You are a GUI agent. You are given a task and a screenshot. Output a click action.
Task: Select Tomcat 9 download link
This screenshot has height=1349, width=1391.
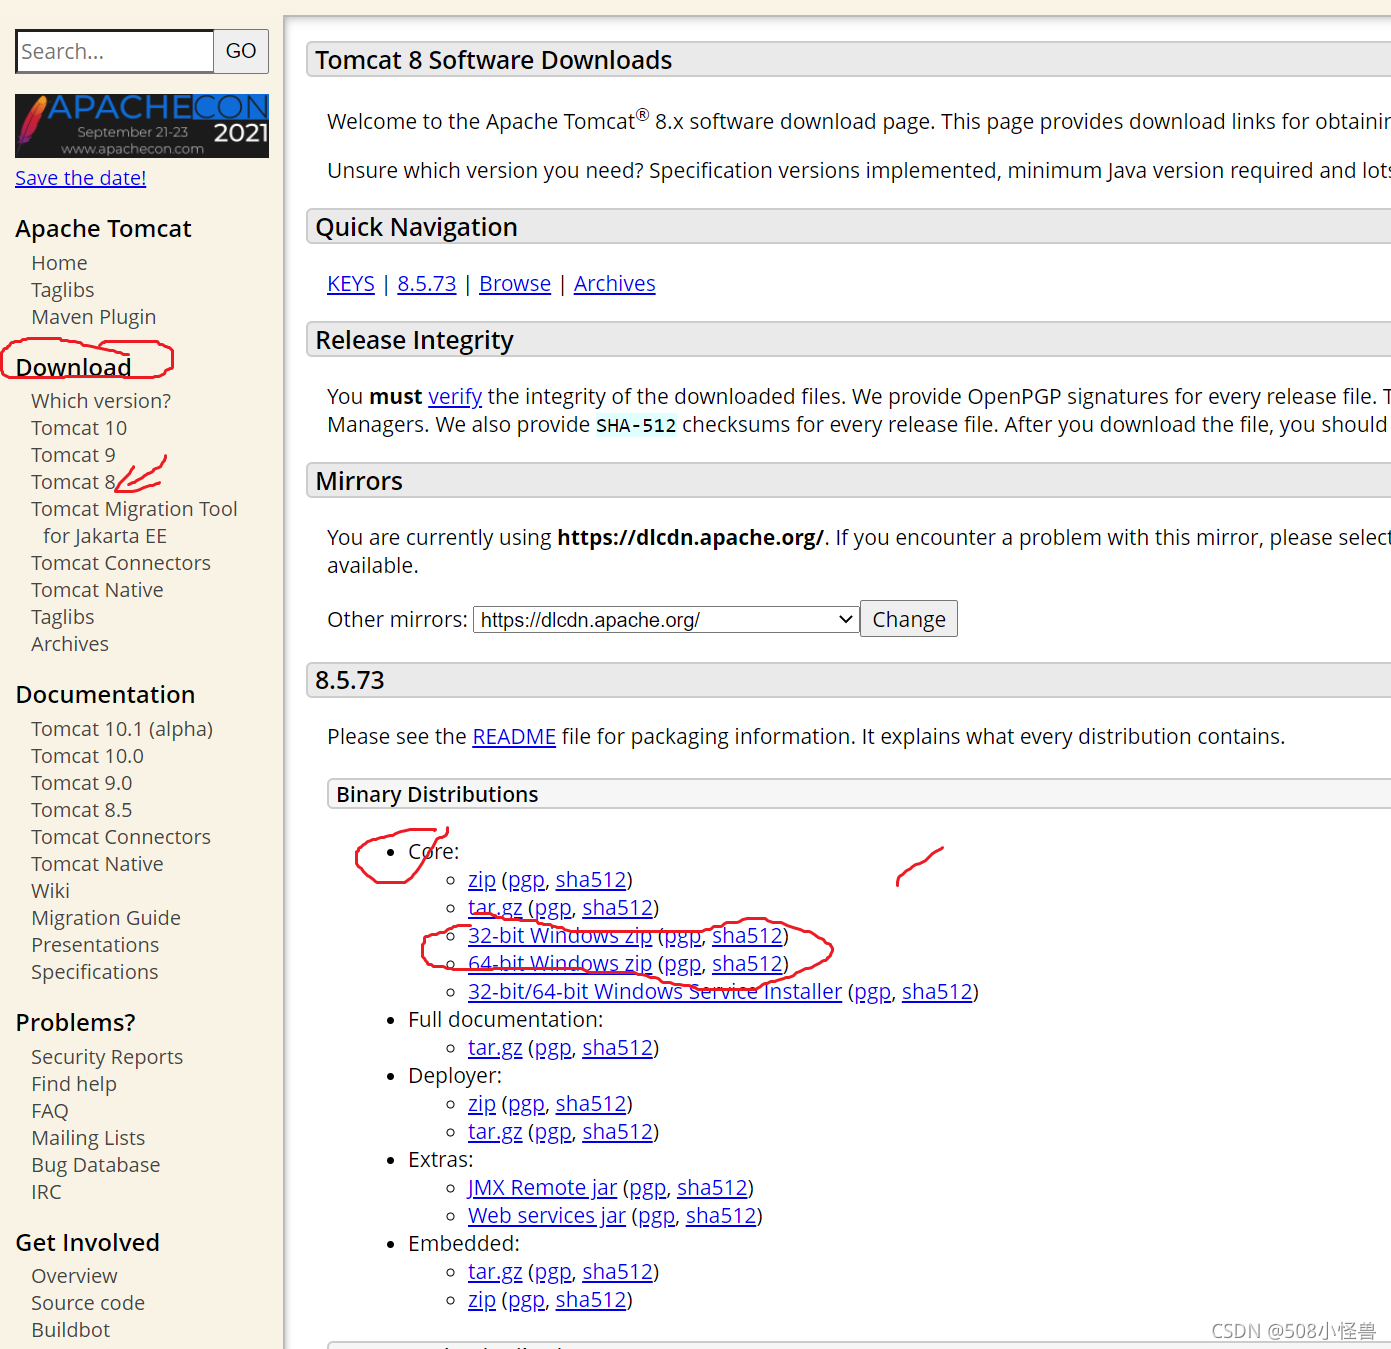[x=73, y=455]
